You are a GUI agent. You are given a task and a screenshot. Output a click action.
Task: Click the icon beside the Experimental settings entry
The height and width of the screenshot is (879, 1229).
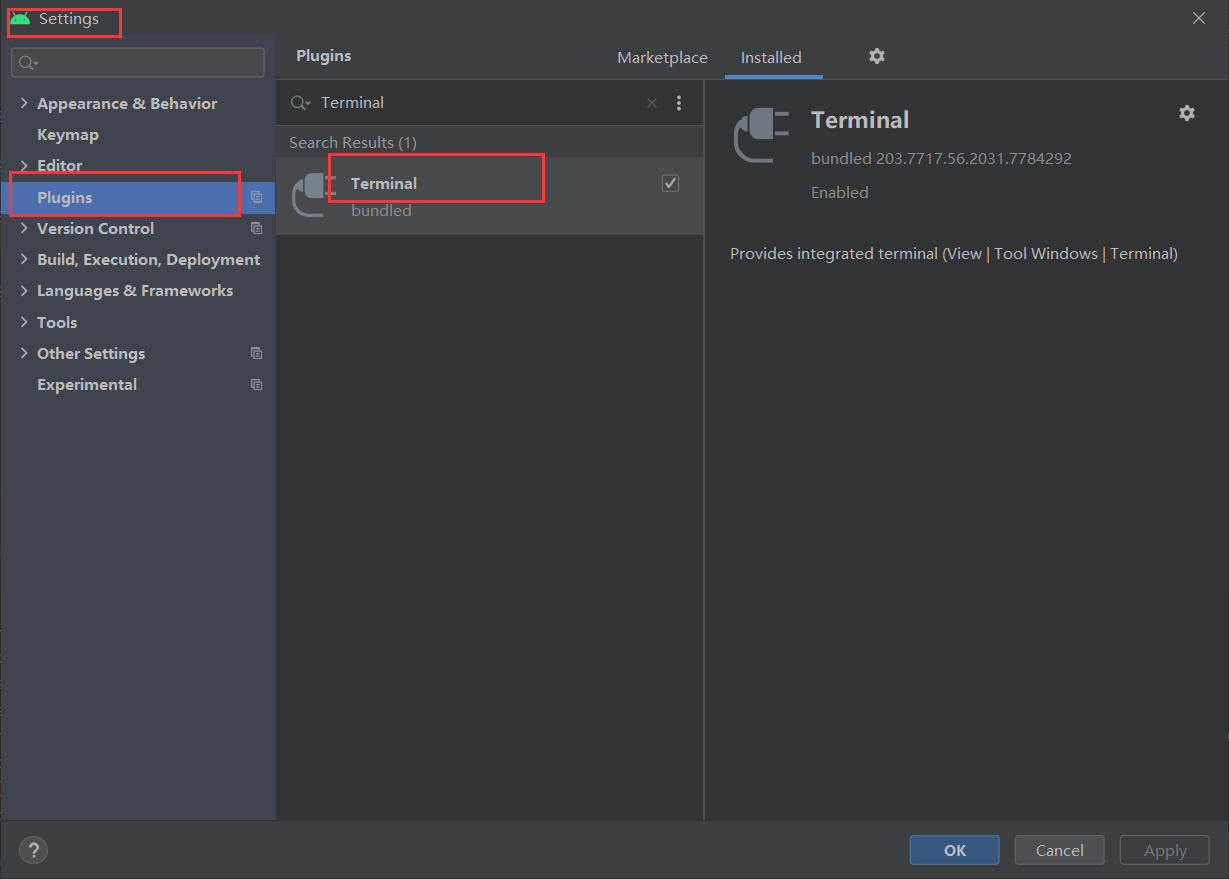257,384
